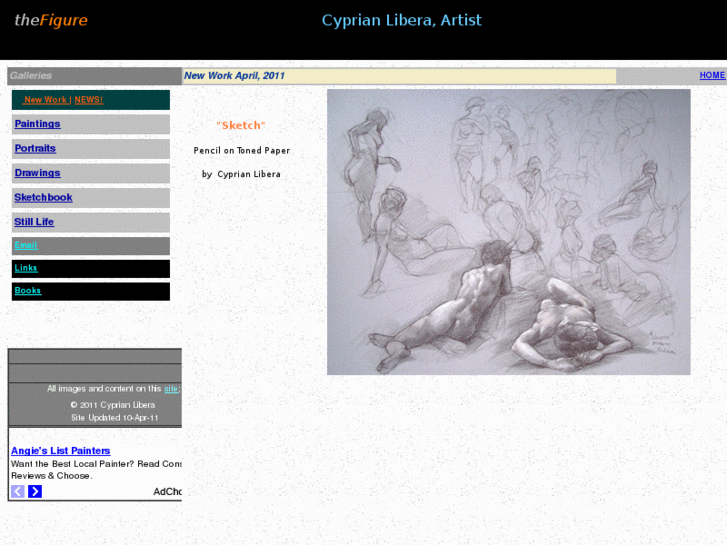Return to the HOME page
727x545 pixels.
712,75
